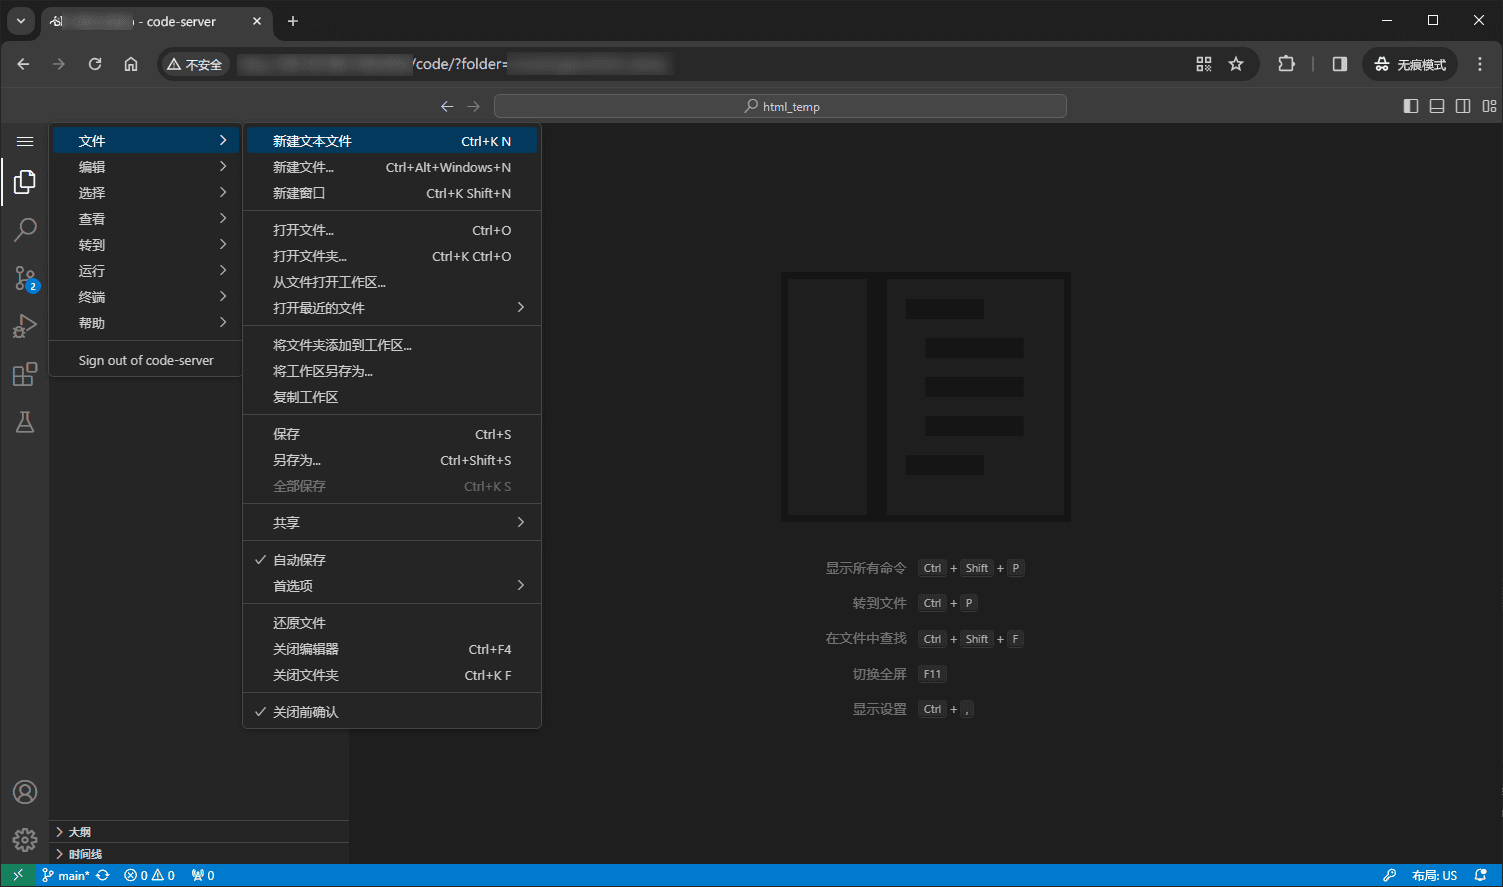Open the QR code icon in address bar
1503x887 pixels.
click(x=1204, y=64)
